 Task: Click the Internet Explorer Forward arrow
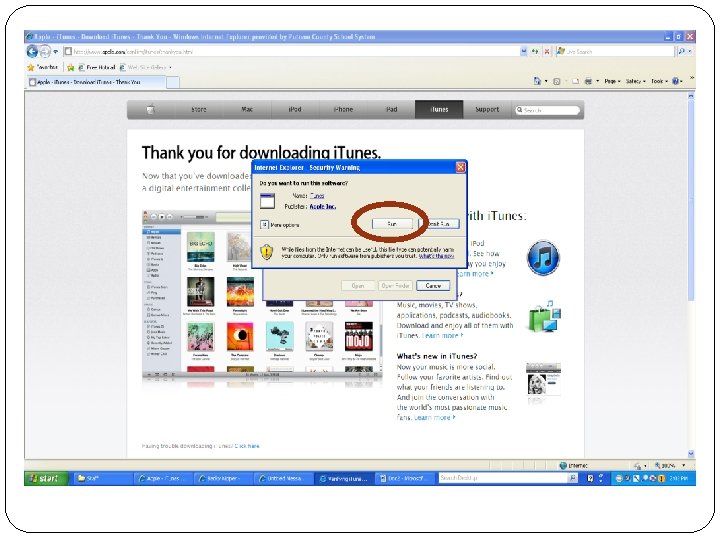pyautogui.click(x=45, y=52)
